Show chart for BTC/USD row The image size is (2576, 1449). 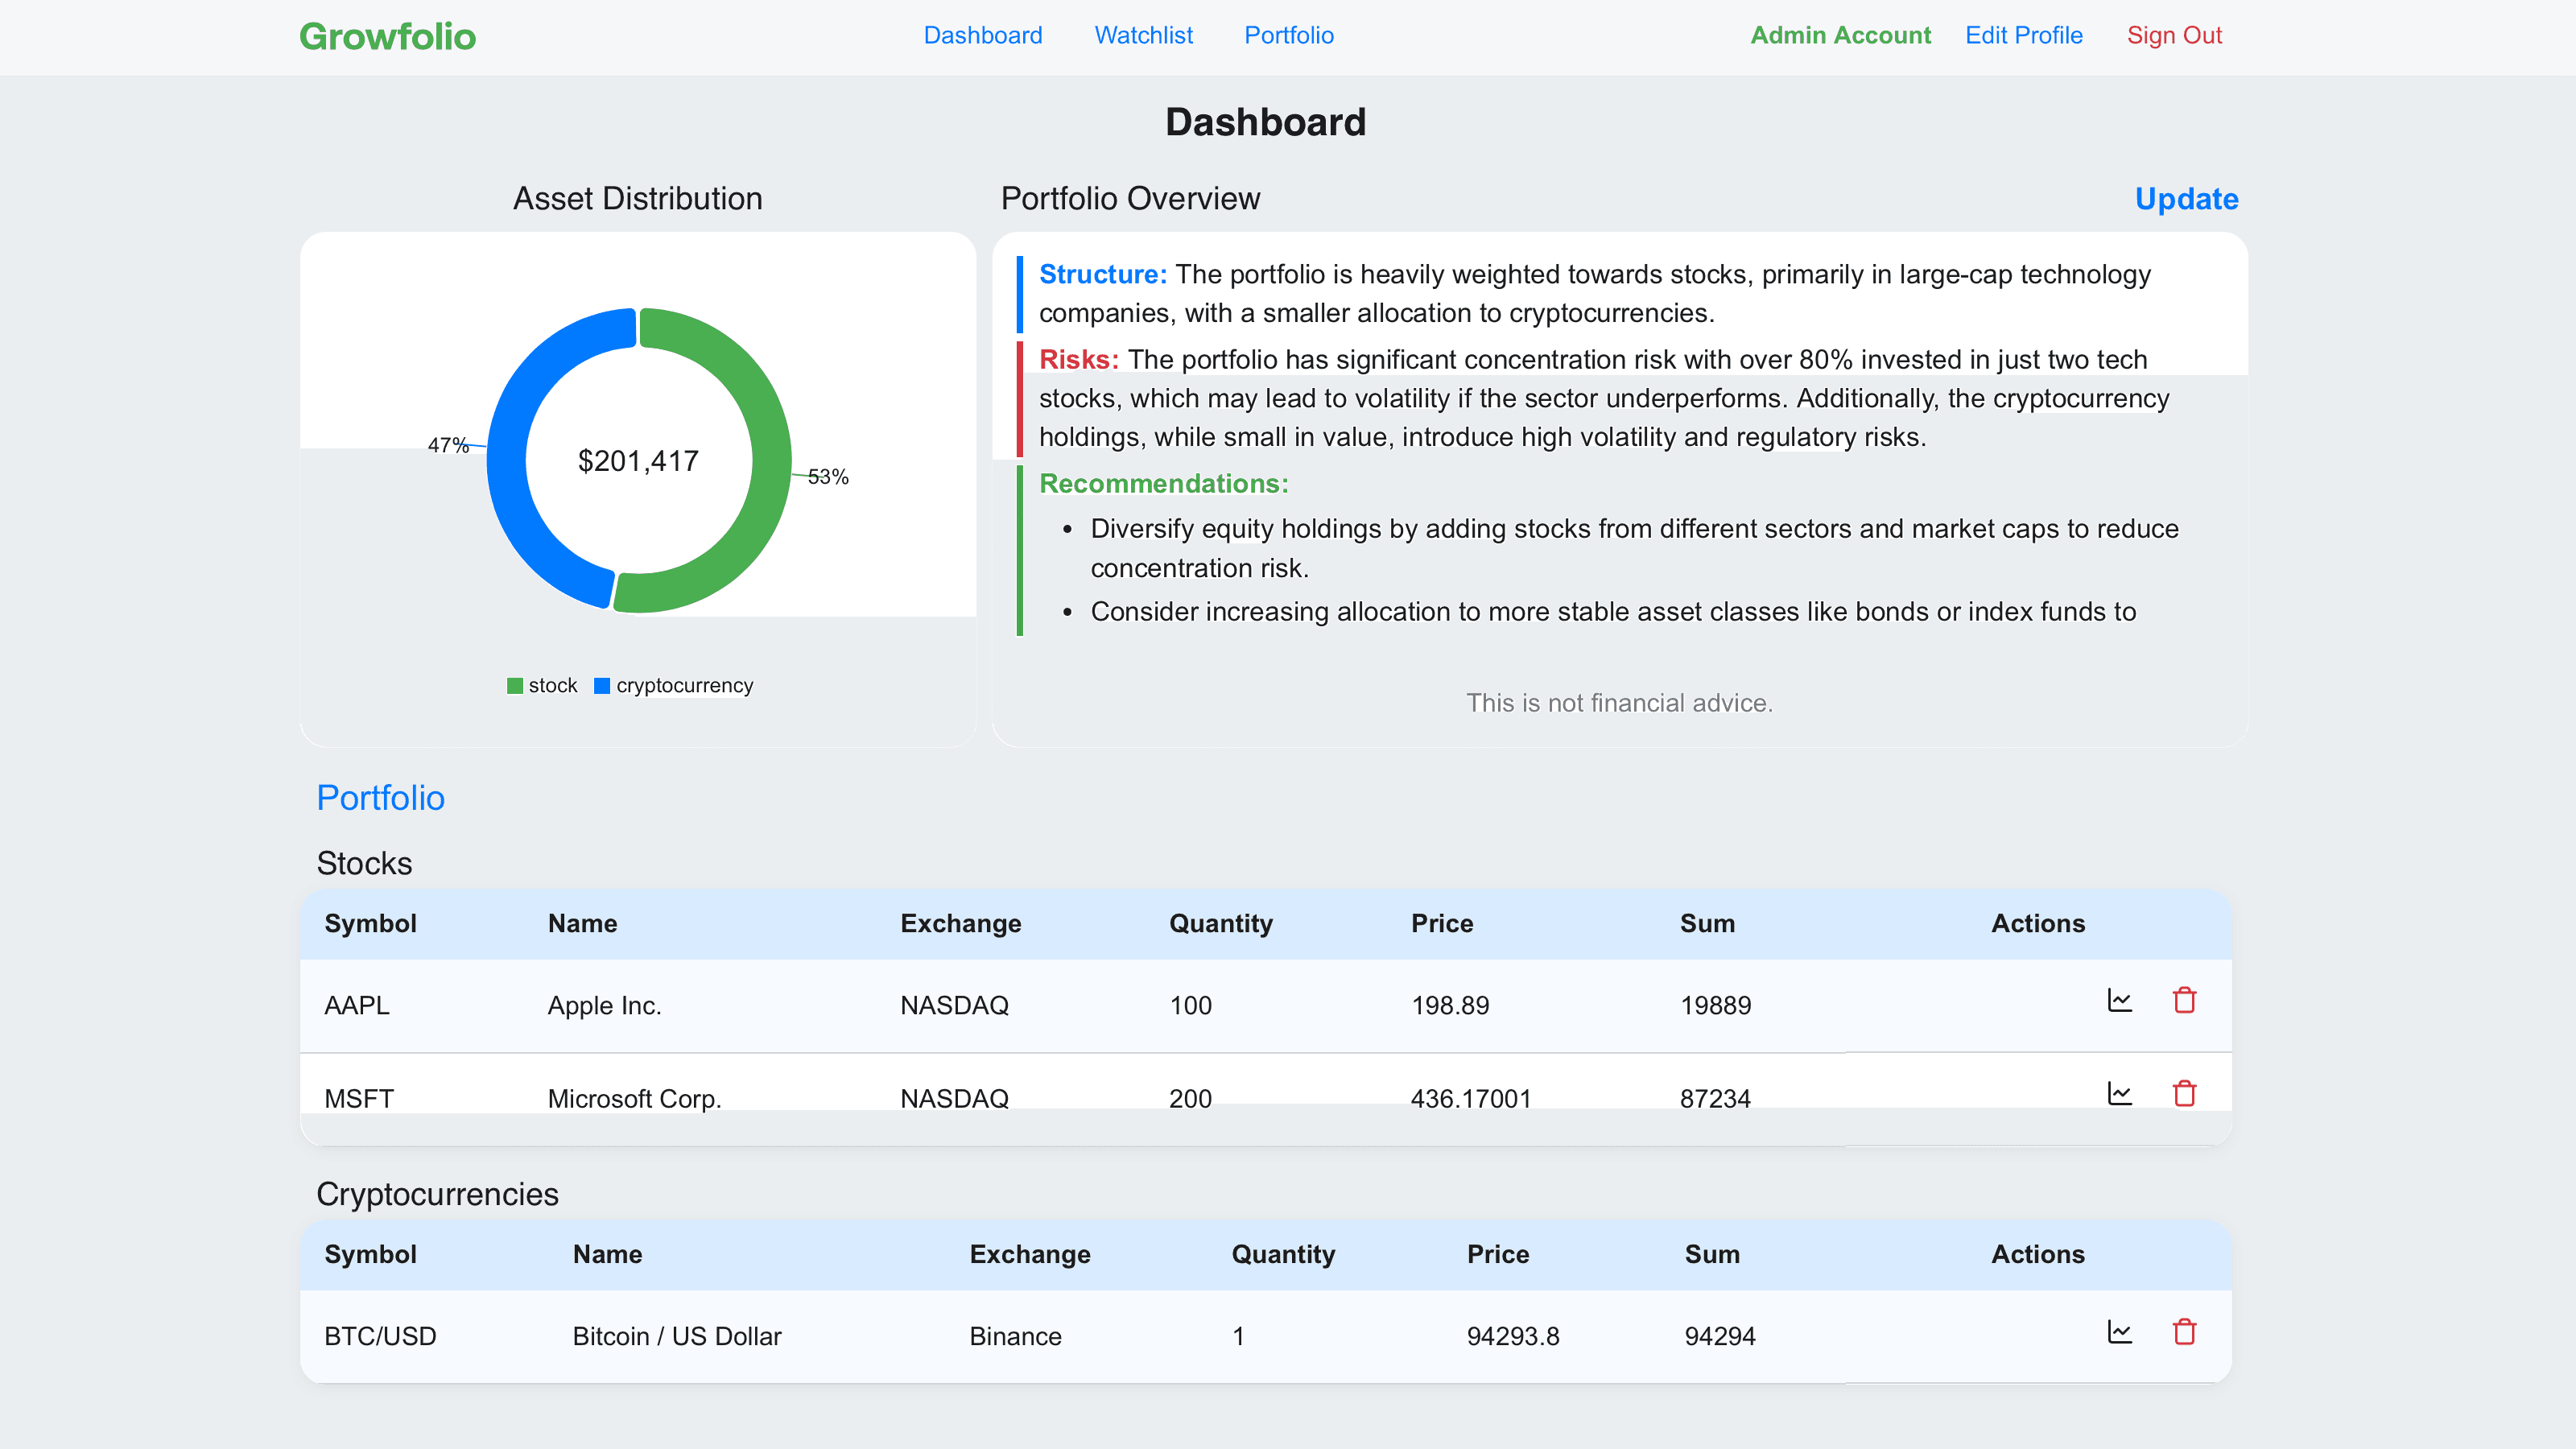pos(2119,1332)
